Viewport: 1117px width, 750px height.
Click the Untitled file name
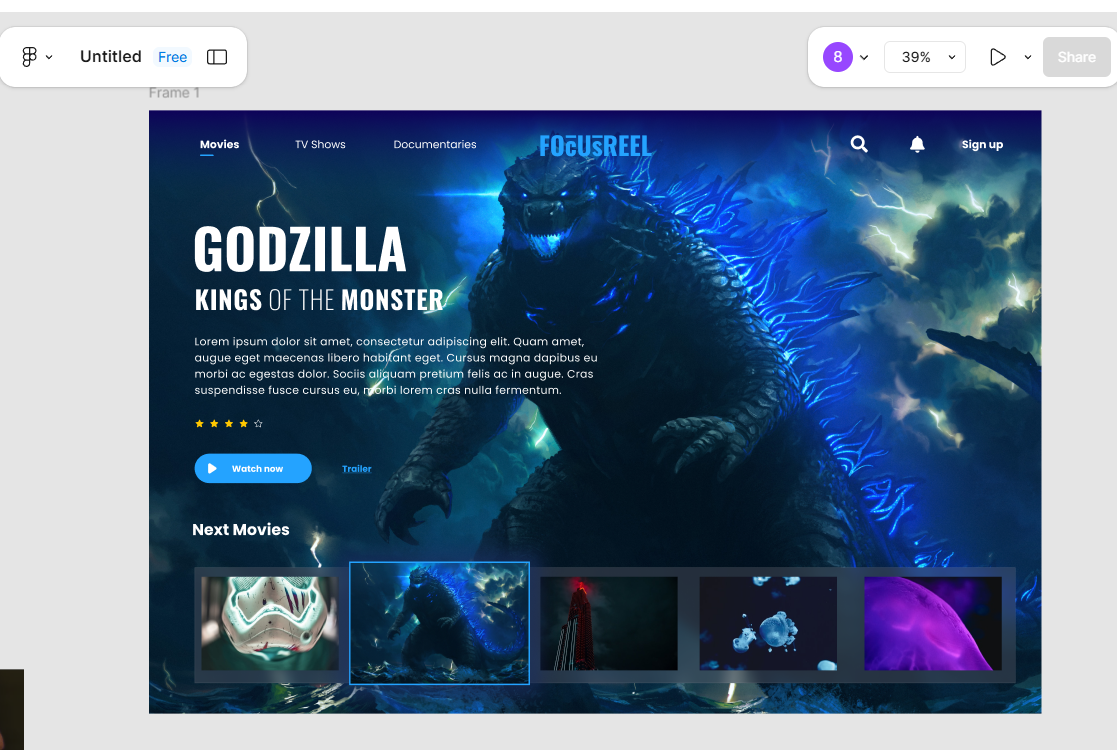tap(110, 57)
